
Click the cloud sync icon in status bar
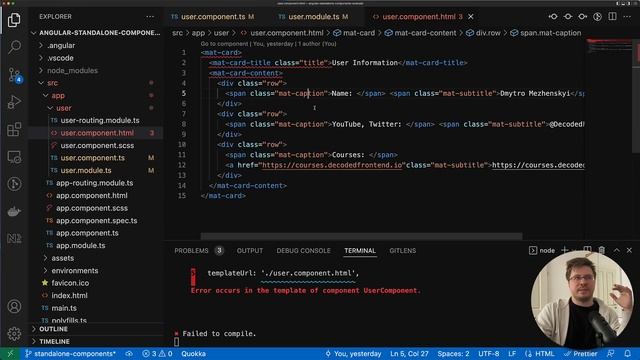(x=129, y=353)
